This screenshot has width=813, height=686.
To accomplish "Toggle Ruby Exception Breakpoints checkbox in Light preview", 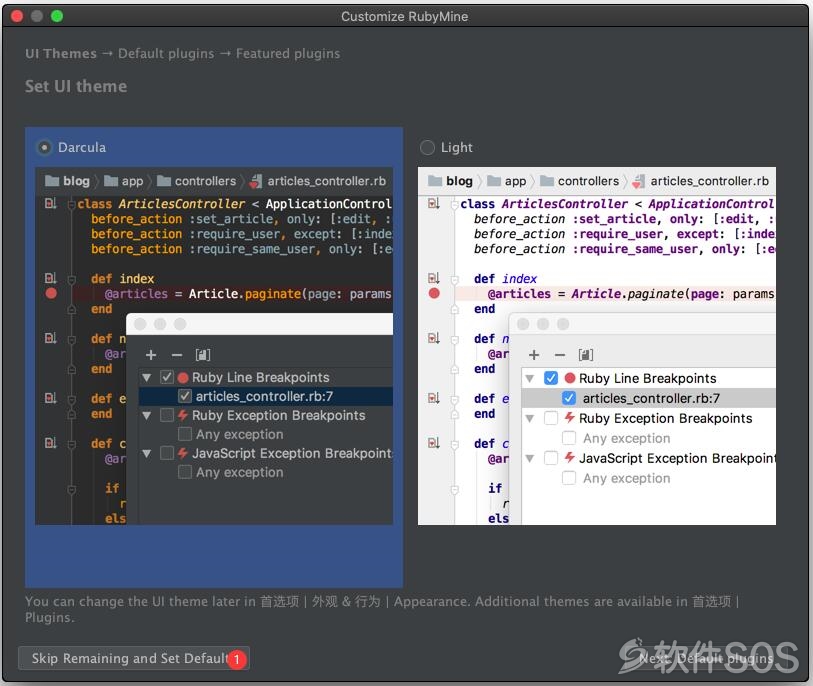I will [x=551, y=418].
